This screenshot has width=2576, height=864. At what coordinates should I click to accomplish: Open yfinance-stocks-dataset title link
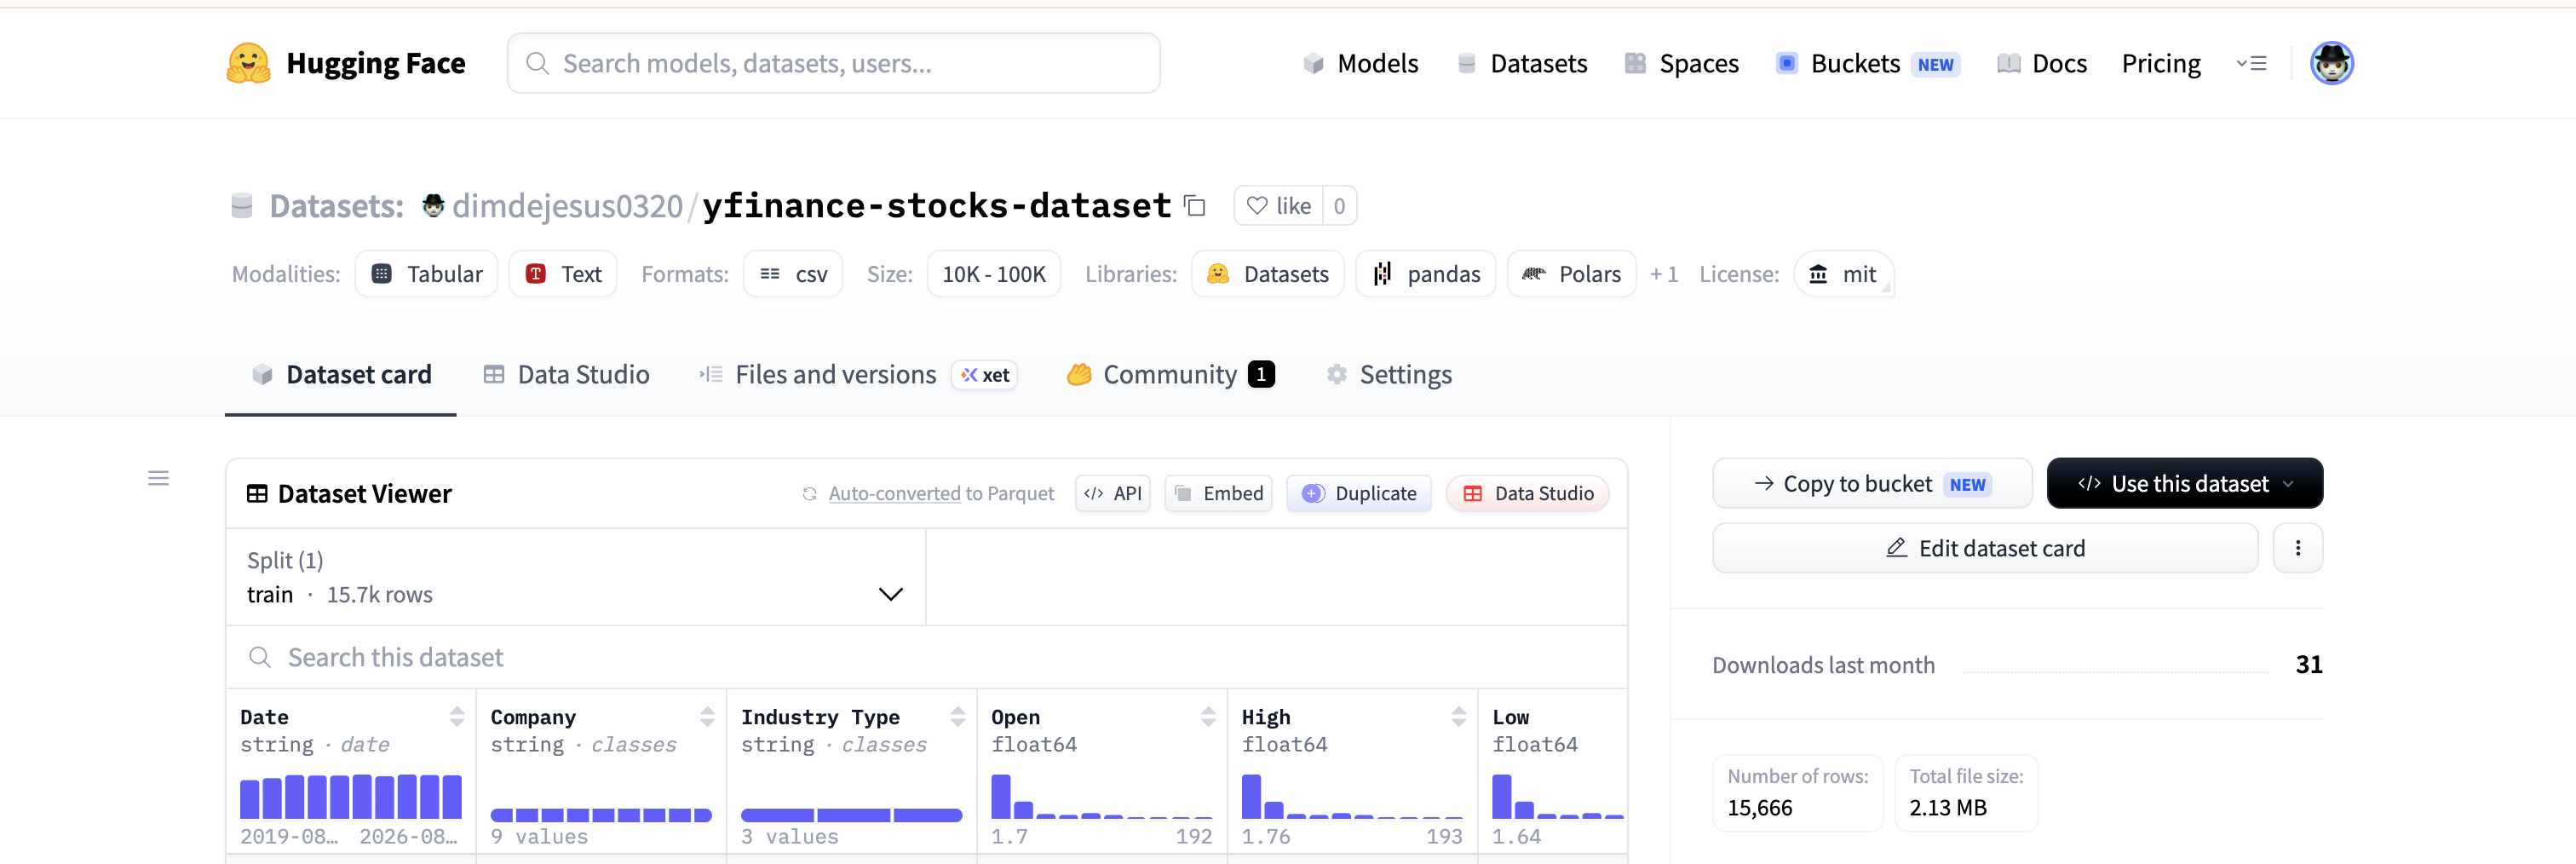tap(936, 205)
